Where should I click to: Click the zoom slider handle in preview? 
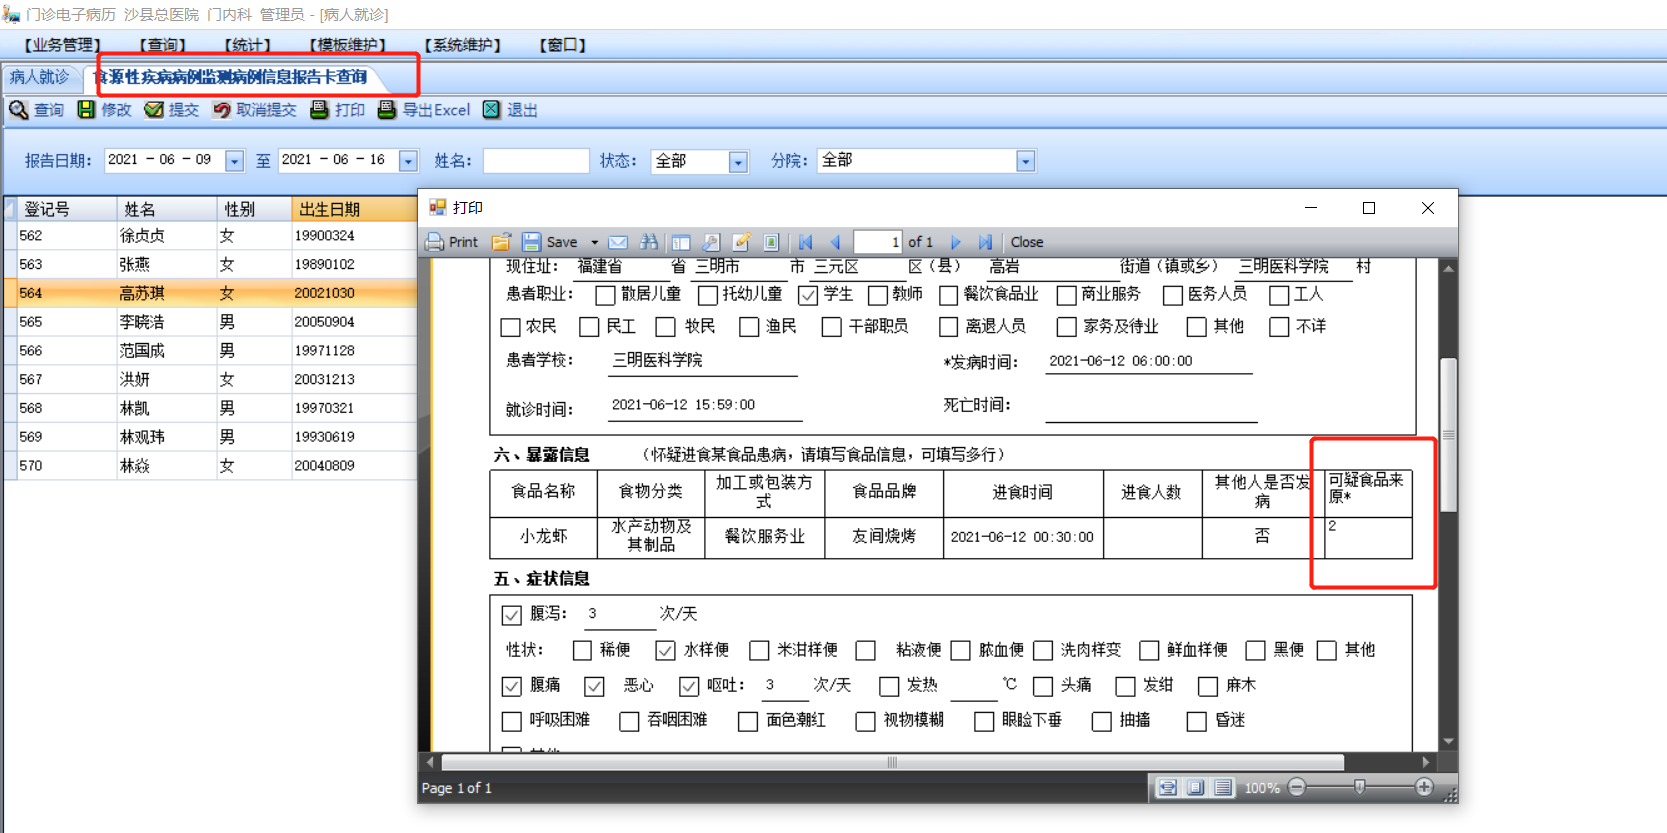click(x=1360, y=788)
